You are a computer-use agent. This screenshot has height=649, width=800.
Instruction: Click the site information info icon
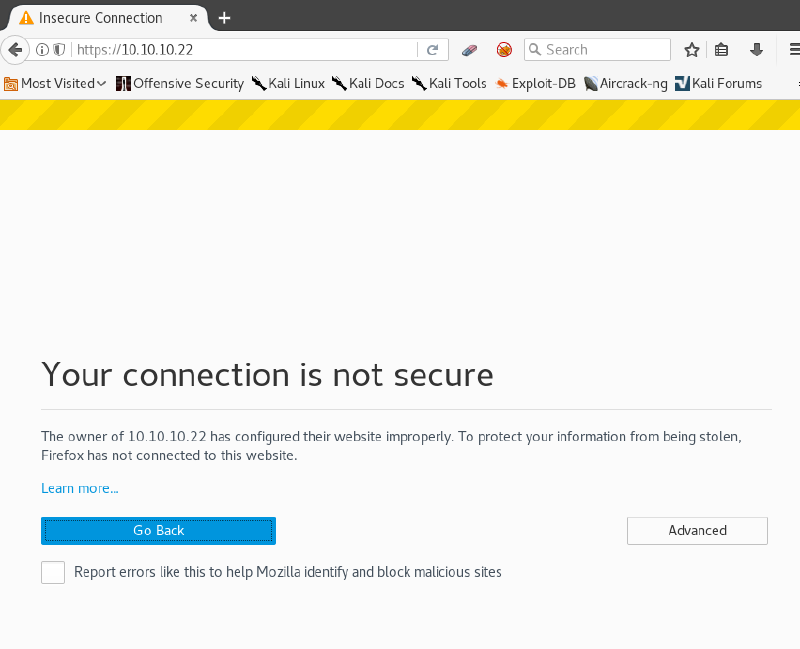pos(43,49)
